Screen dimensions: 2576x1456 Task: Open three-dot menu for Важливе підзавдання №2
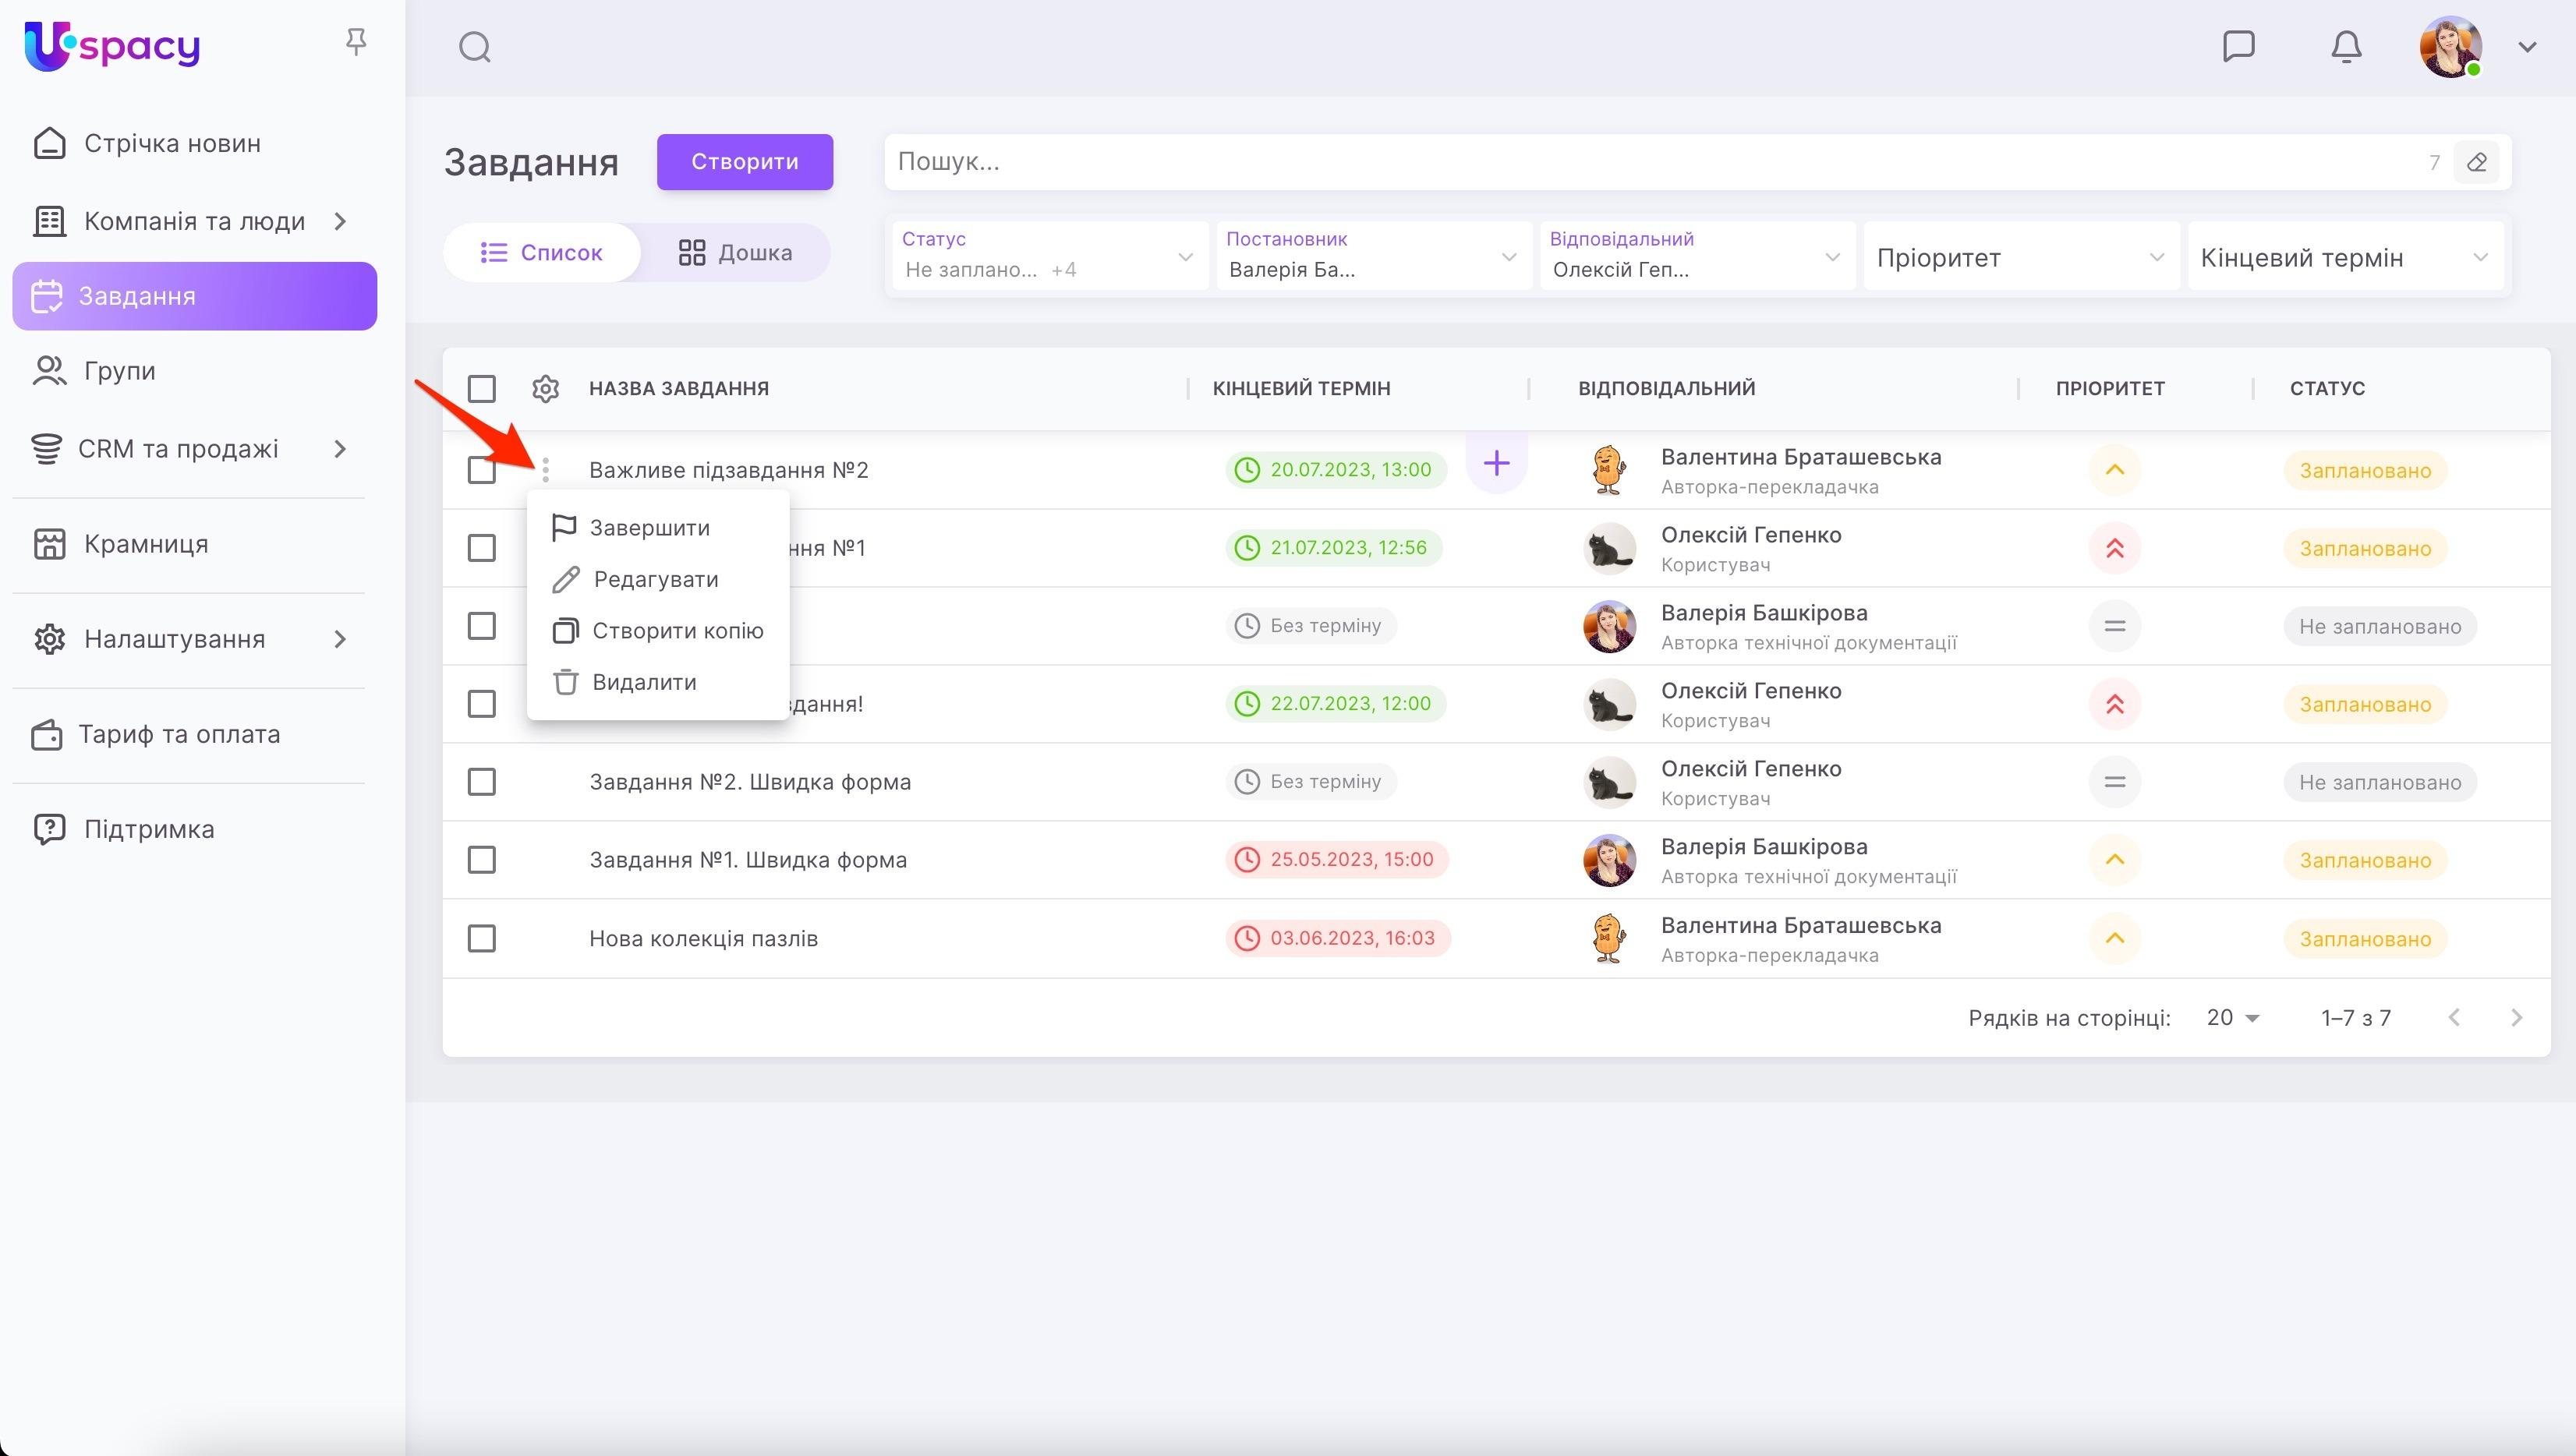(x=545, y=469)
